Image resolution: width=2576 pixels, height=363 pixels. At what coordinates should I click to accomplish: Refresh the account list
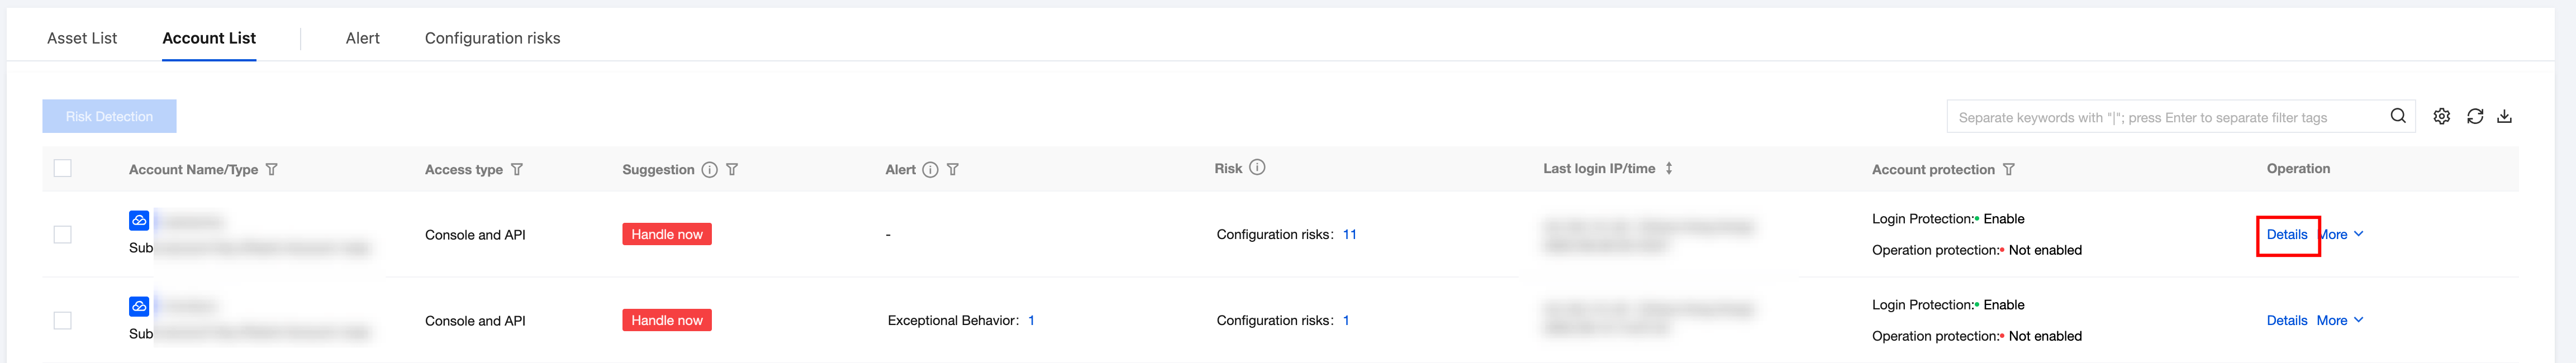2475,116
